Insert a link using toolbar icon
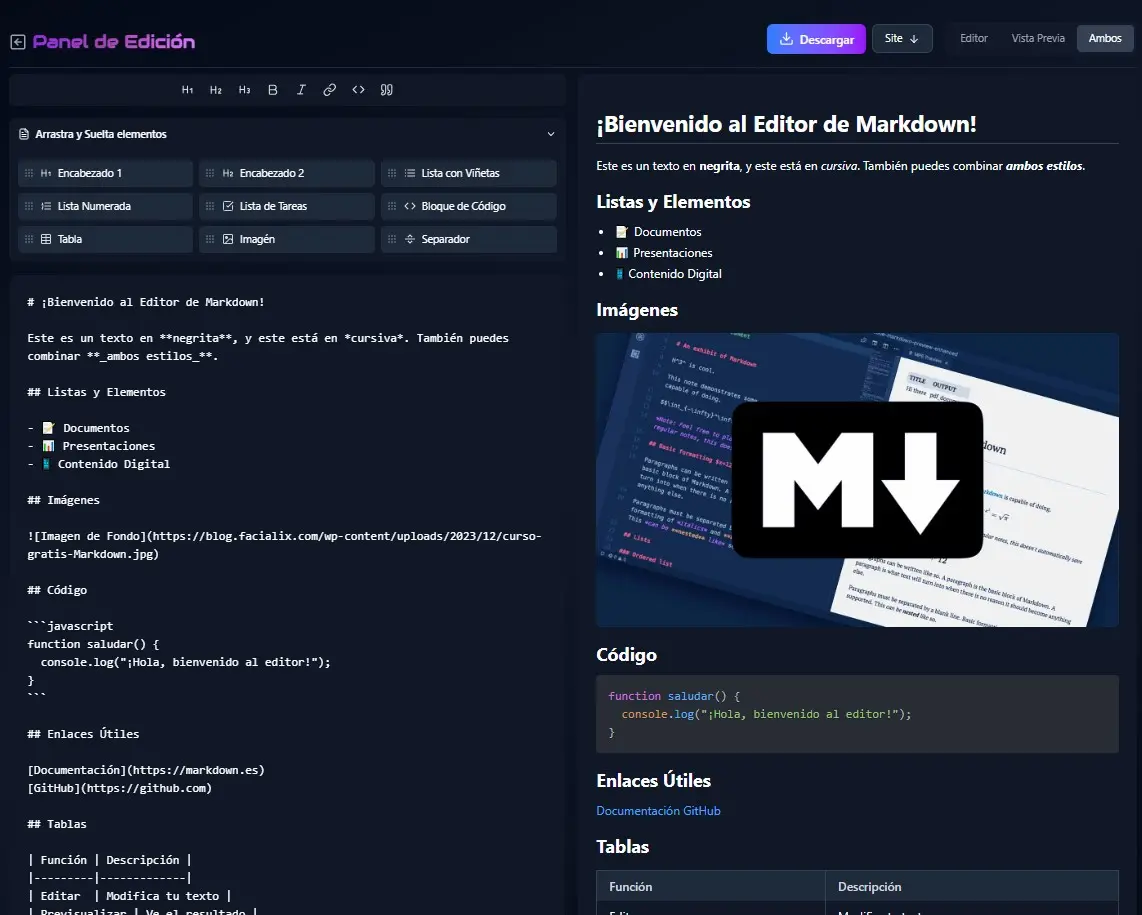The image size is (1142, 915). click(329, 90)
